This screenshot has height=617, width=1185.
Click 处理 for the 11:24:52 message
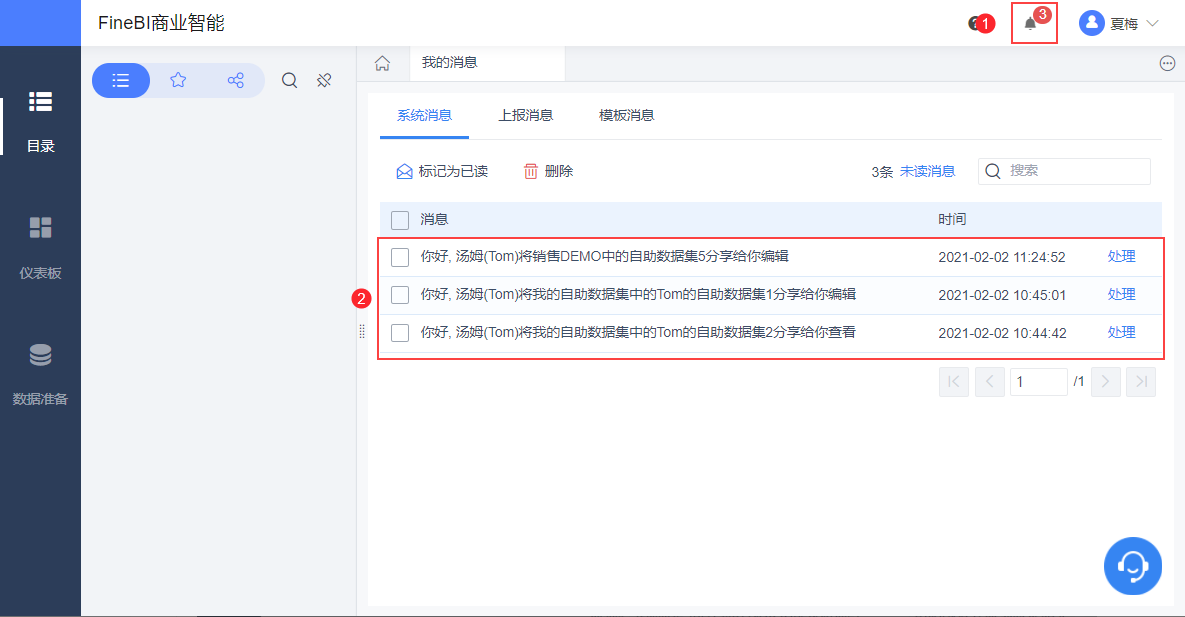pyautogui.click(x=1122, y=256)
